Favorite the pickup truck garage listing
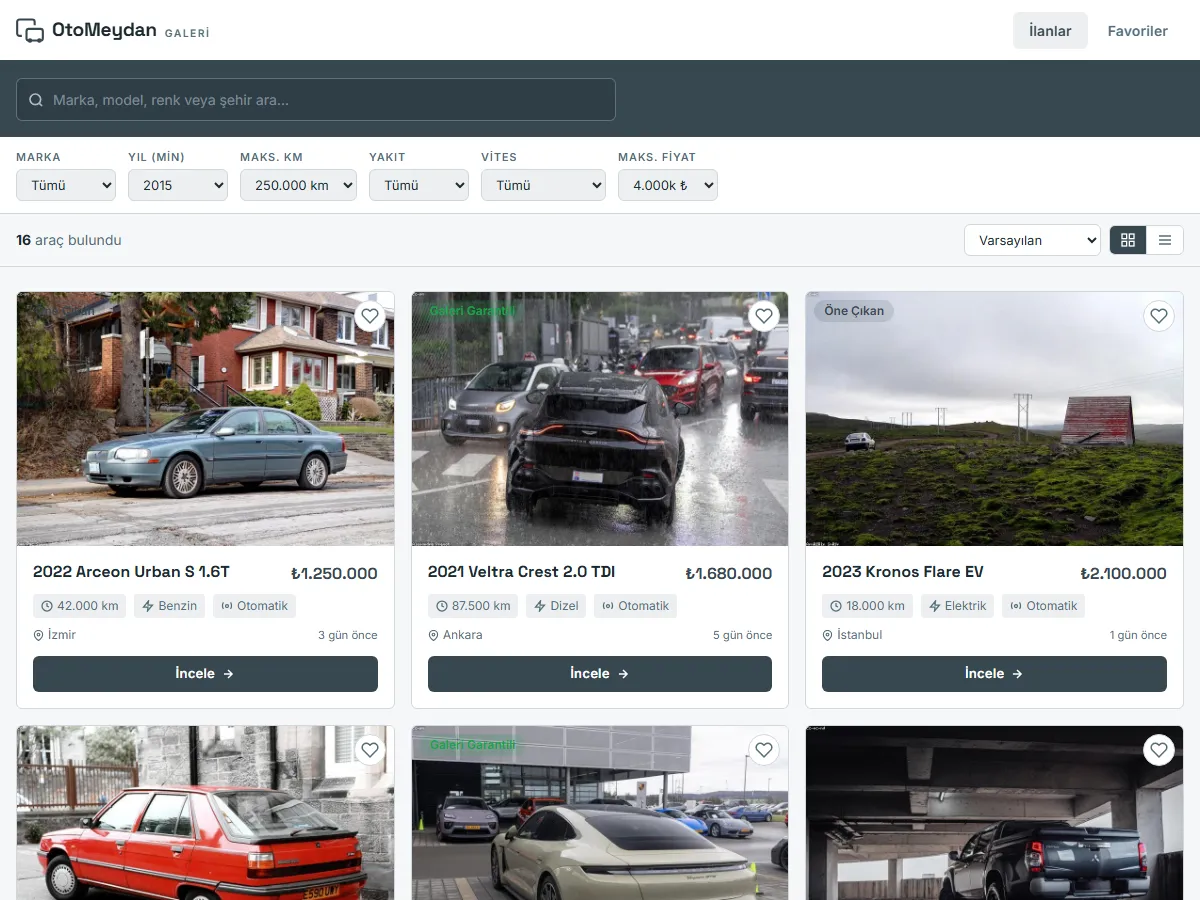Viewport: 1200px width, 900px height. point(1159,750)
